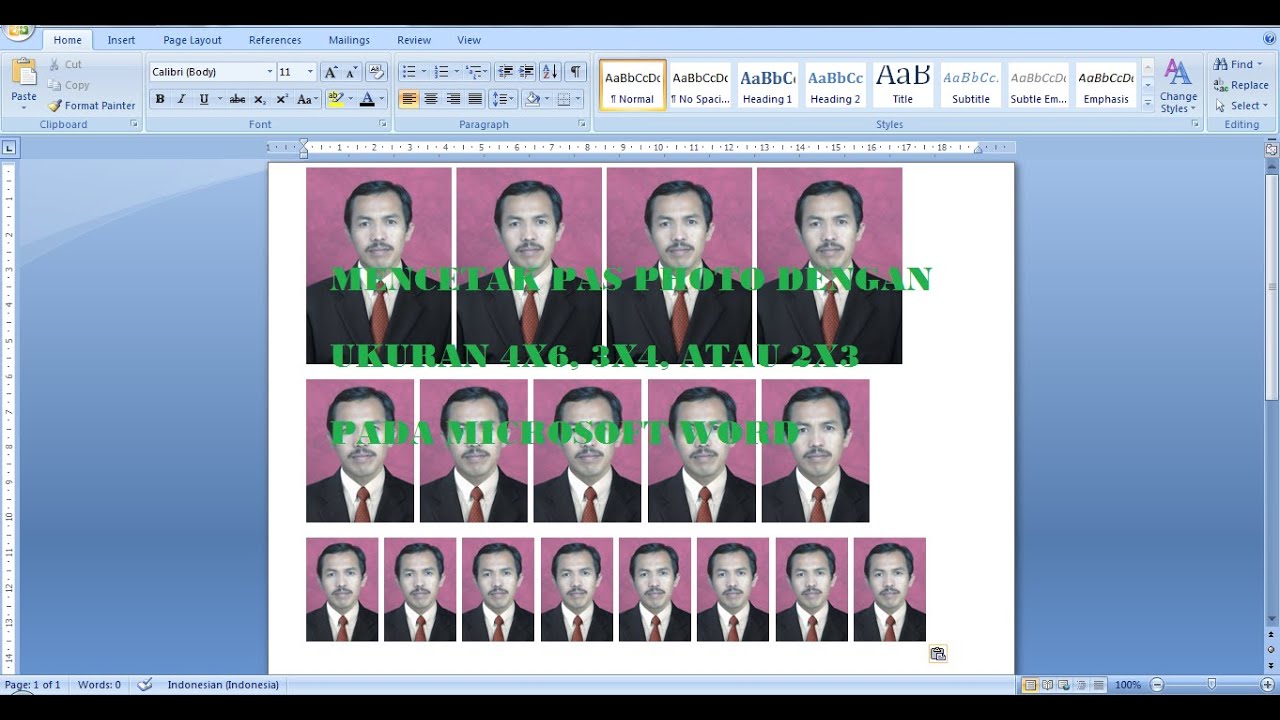This screenshot has height=720, width=1280.
Task: Open the font color dropdown arrow
Action: coord(381,99)
